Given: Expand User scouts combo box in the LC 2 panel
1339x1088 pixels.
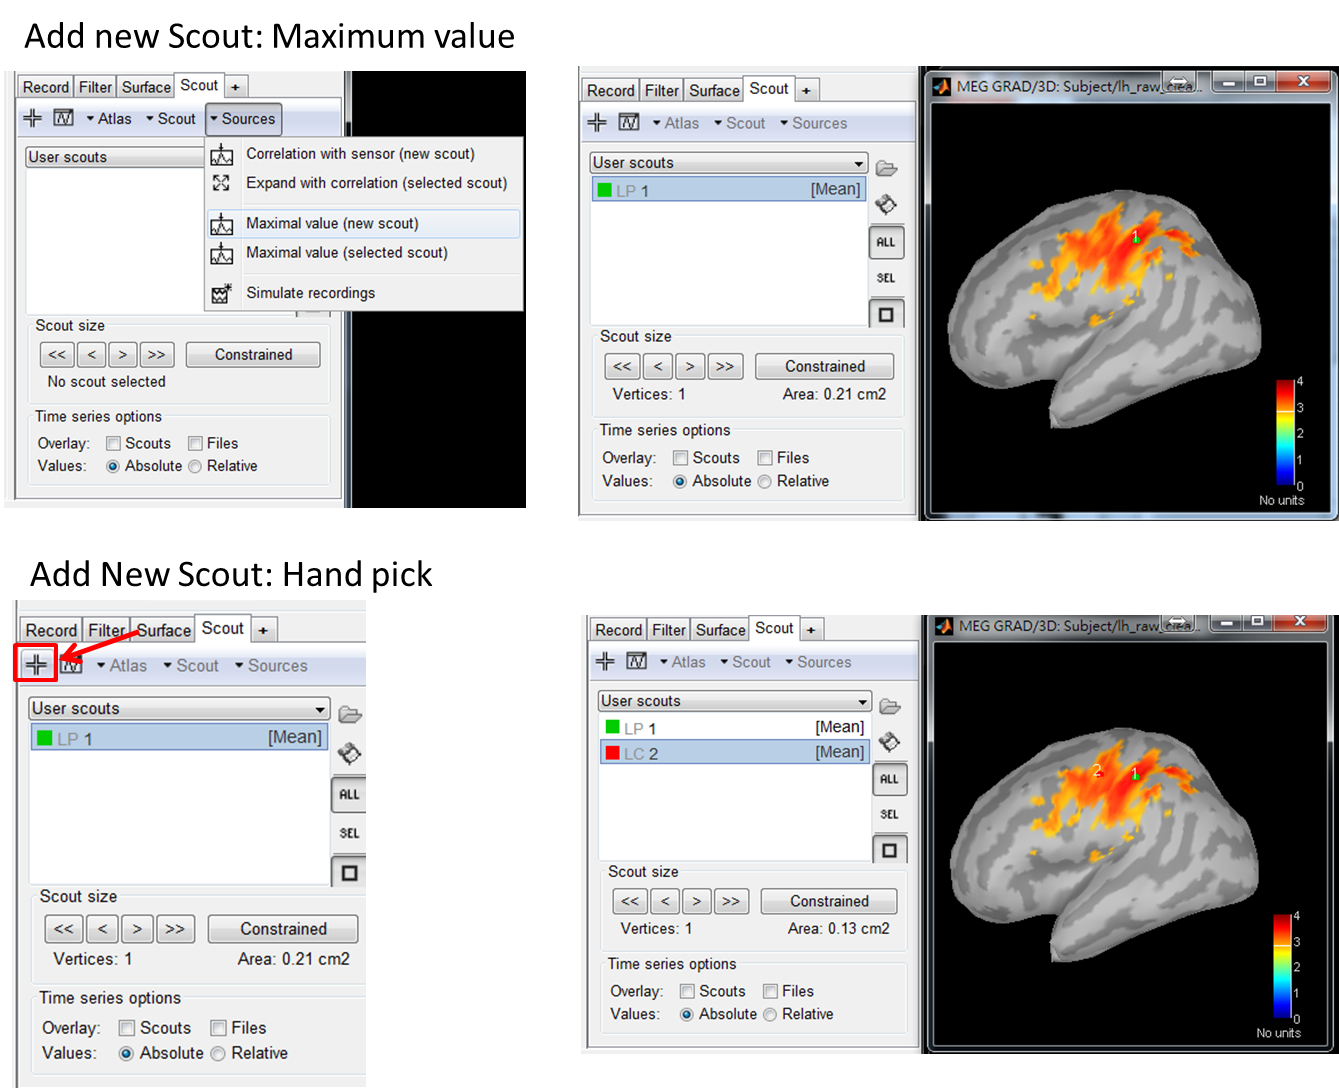Looking at the screenshot, I should [x=734, y=701].
